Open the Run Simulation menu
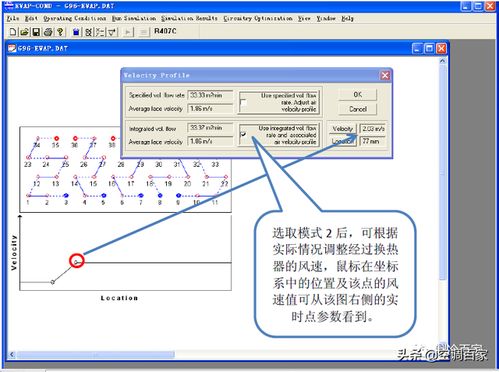499x372 pixels. (x=134, y=18)
